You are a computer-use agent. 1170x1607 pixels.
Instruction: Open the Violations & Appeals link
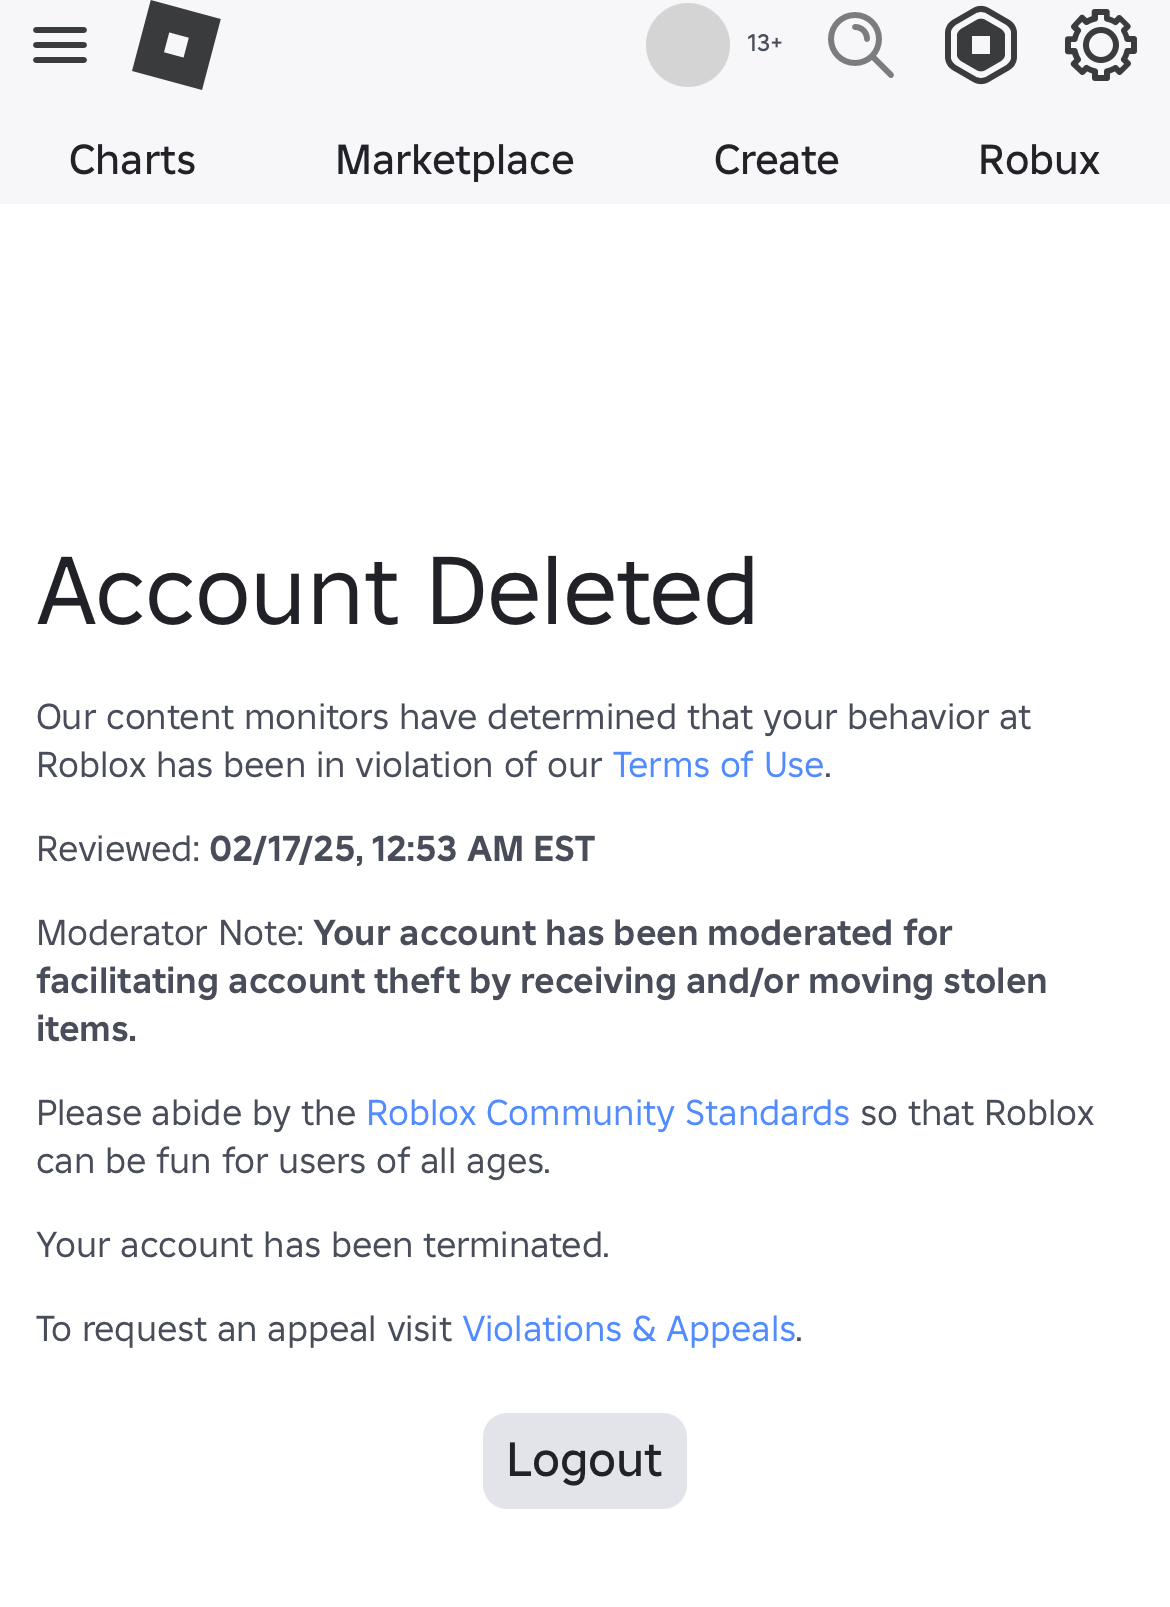point(628,1329)
